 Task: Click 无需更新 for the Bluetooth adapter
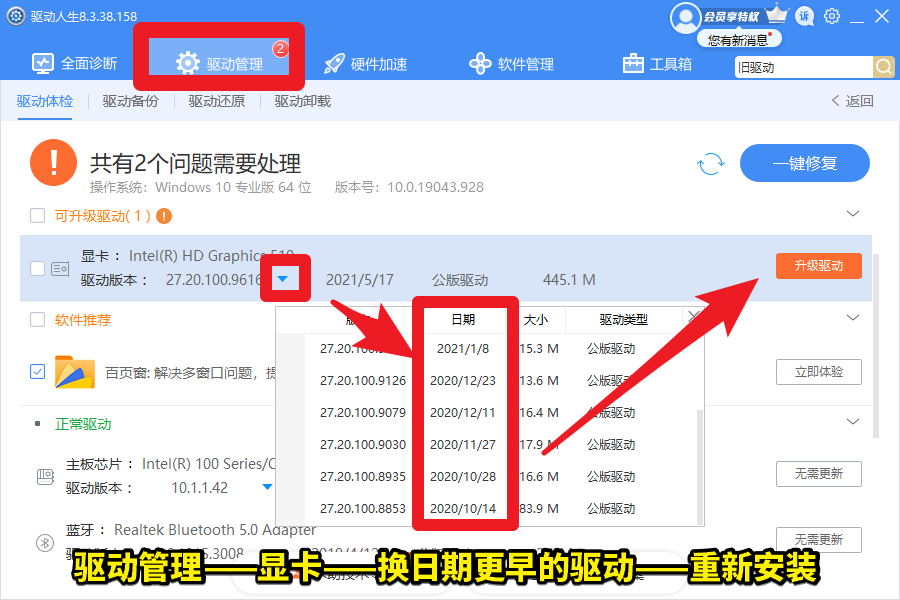[818, 540]
